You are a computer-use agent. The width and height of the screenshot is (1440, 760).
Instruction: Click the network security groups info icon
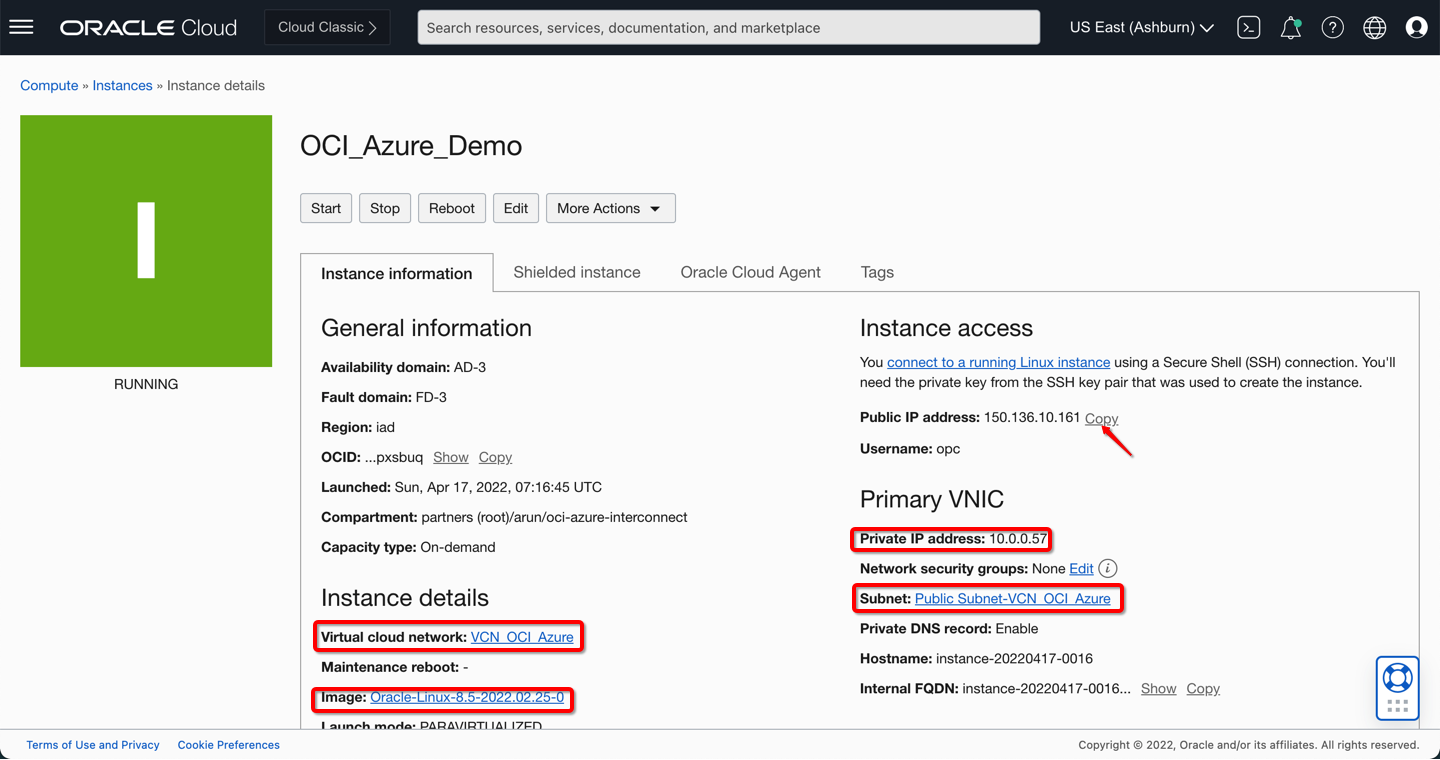coord(1107,568)
